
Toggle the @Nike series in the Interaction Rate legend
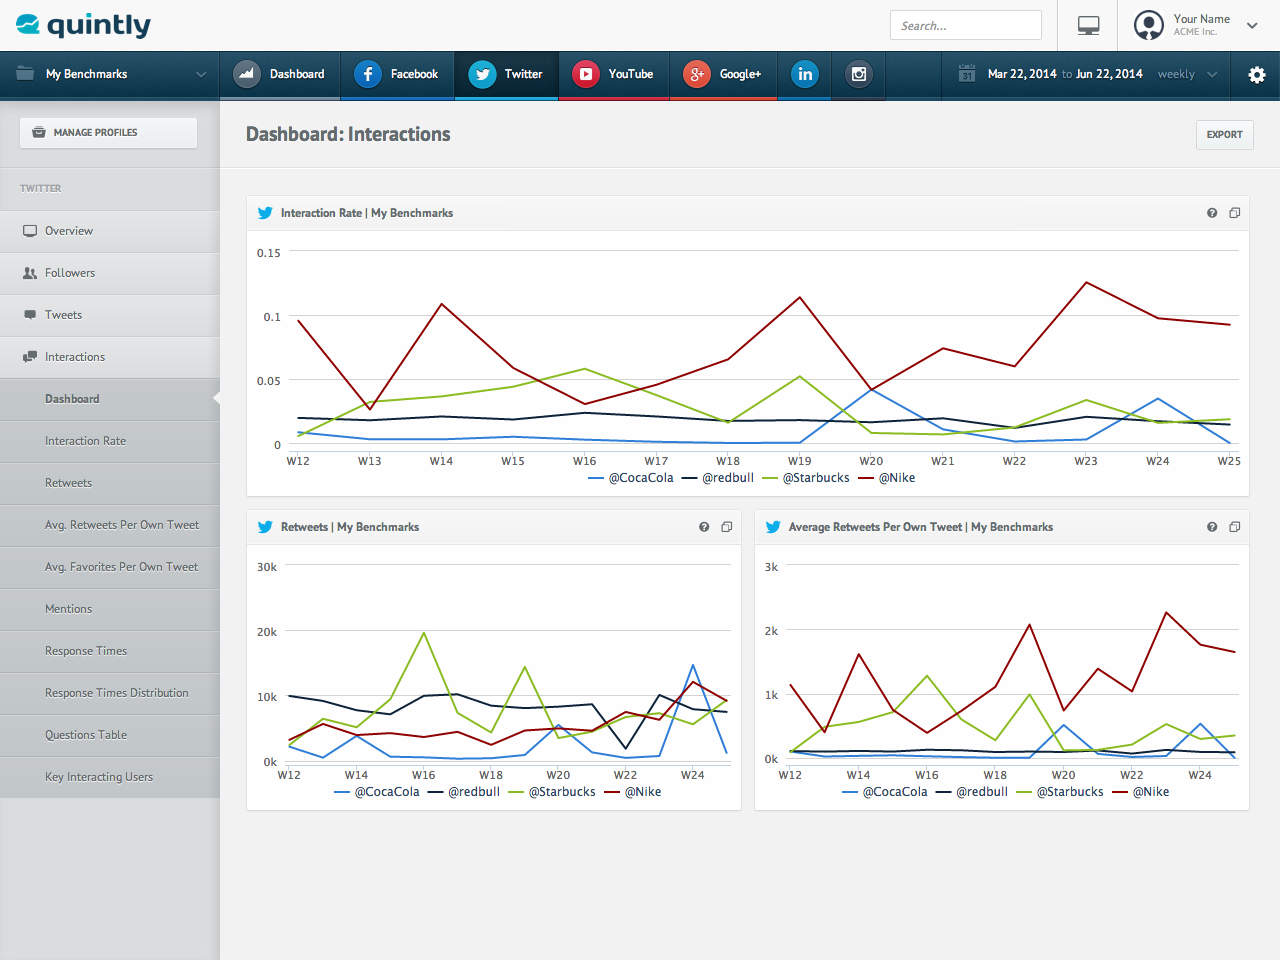(x=895, y=478)
